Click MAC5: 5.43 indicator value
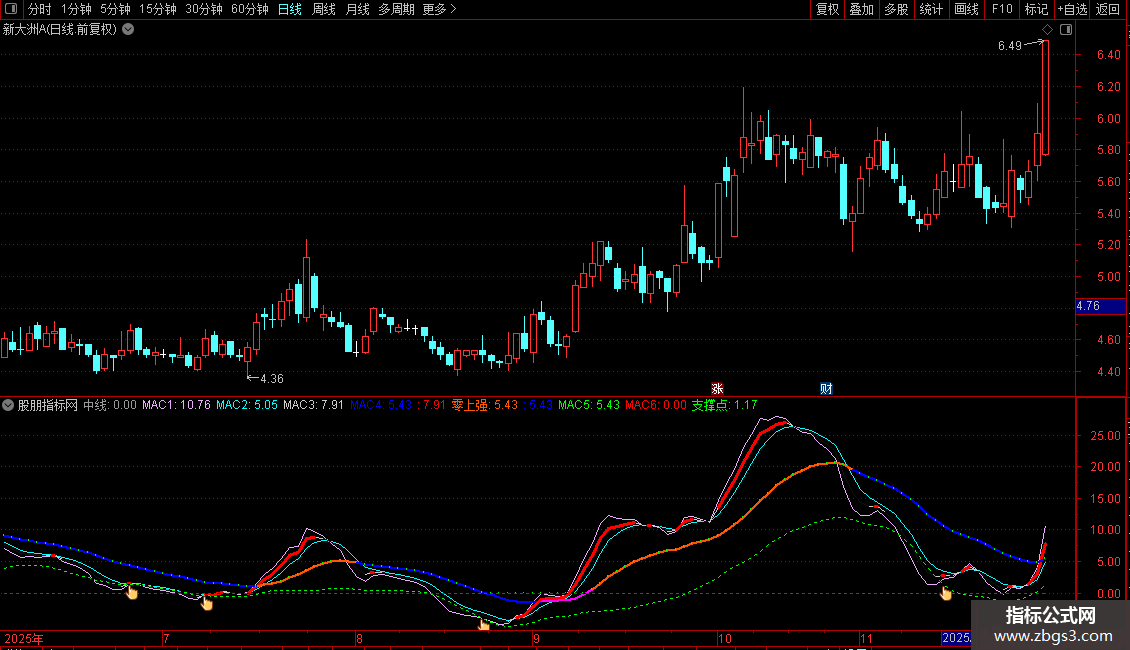The height and width of the screenshot is (650, 1130). [589, 405]
